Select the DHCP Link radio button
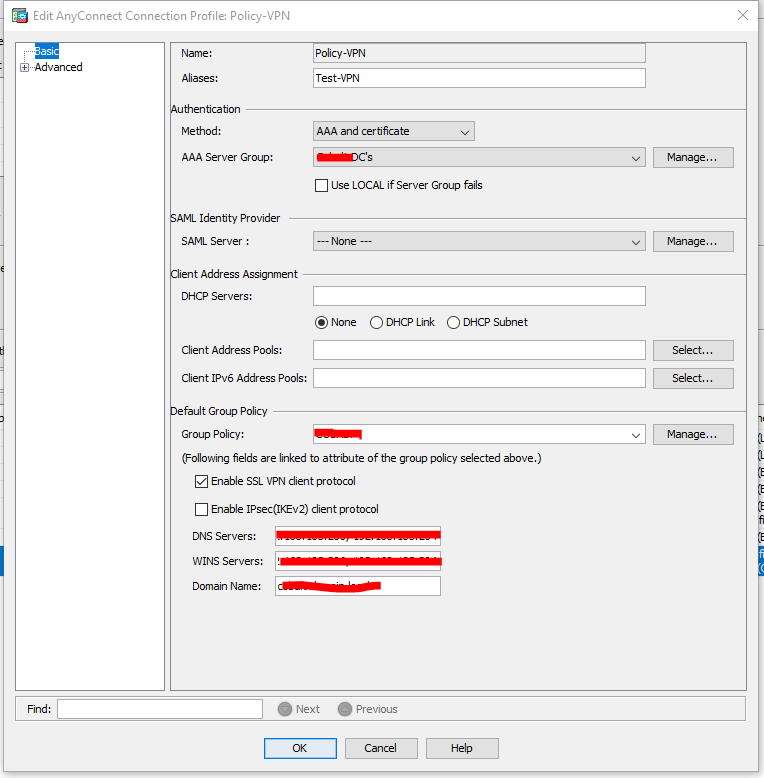This screenshot has width=764, height=778. coord(377,323)
